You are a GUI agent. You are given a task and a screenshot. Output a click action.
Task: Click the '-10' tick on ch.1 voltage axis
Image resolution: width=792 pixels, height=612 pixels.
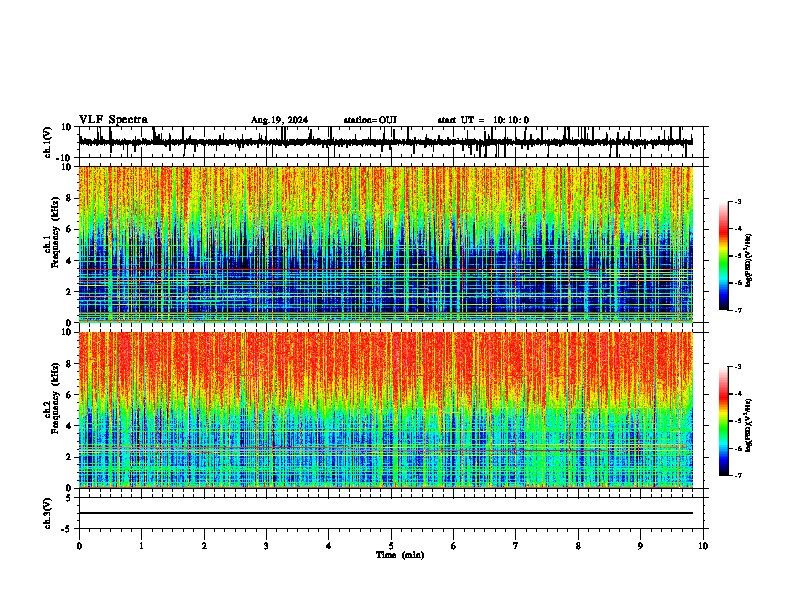coord(65,158)
